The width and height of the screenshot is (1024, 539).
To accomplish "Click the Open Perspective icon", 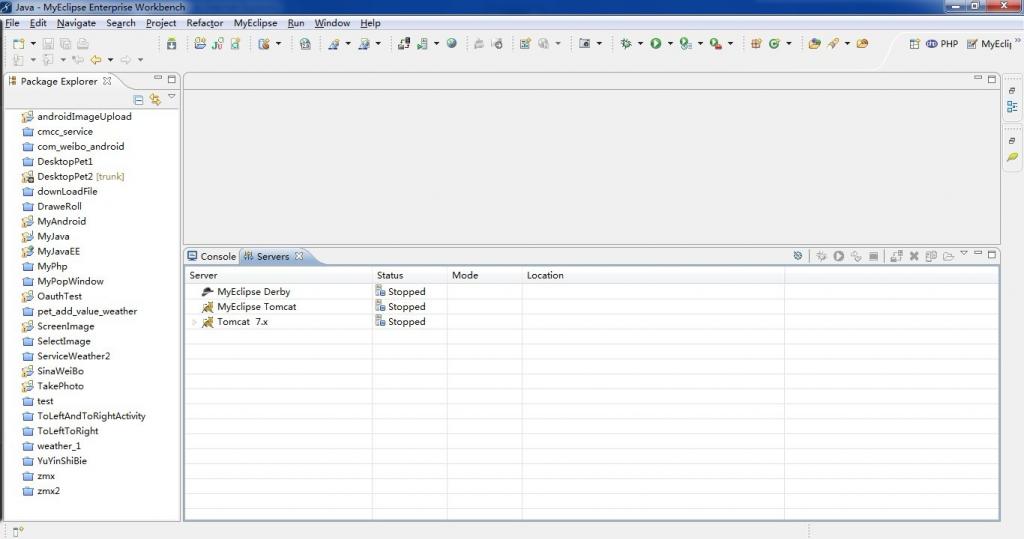I will coord(914,44).
